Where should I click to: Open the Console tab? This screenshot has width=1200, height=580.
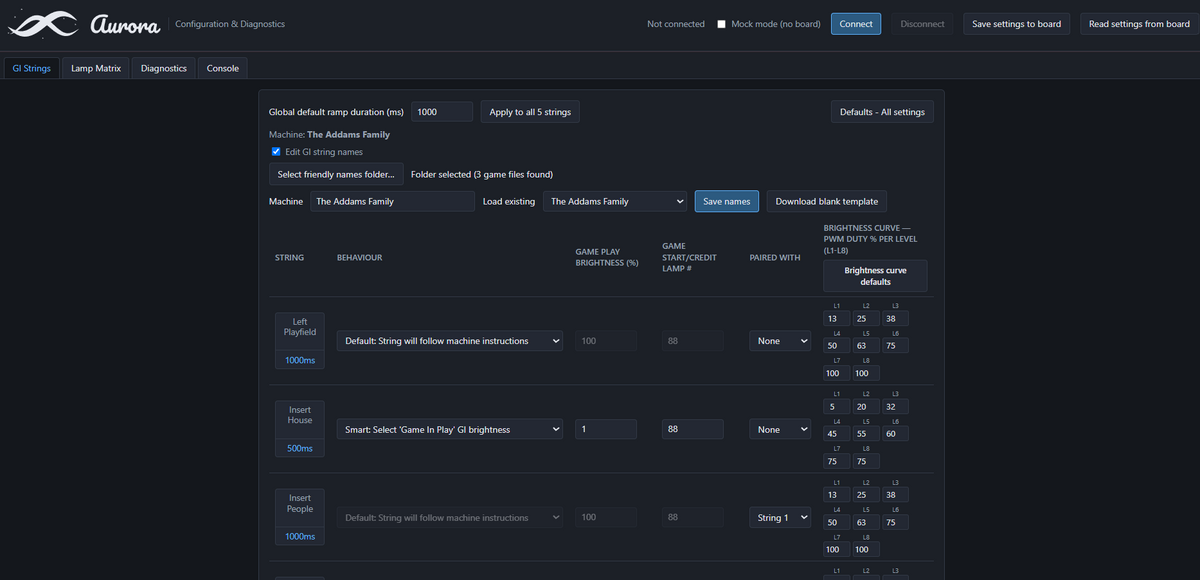tap(223, 68)
